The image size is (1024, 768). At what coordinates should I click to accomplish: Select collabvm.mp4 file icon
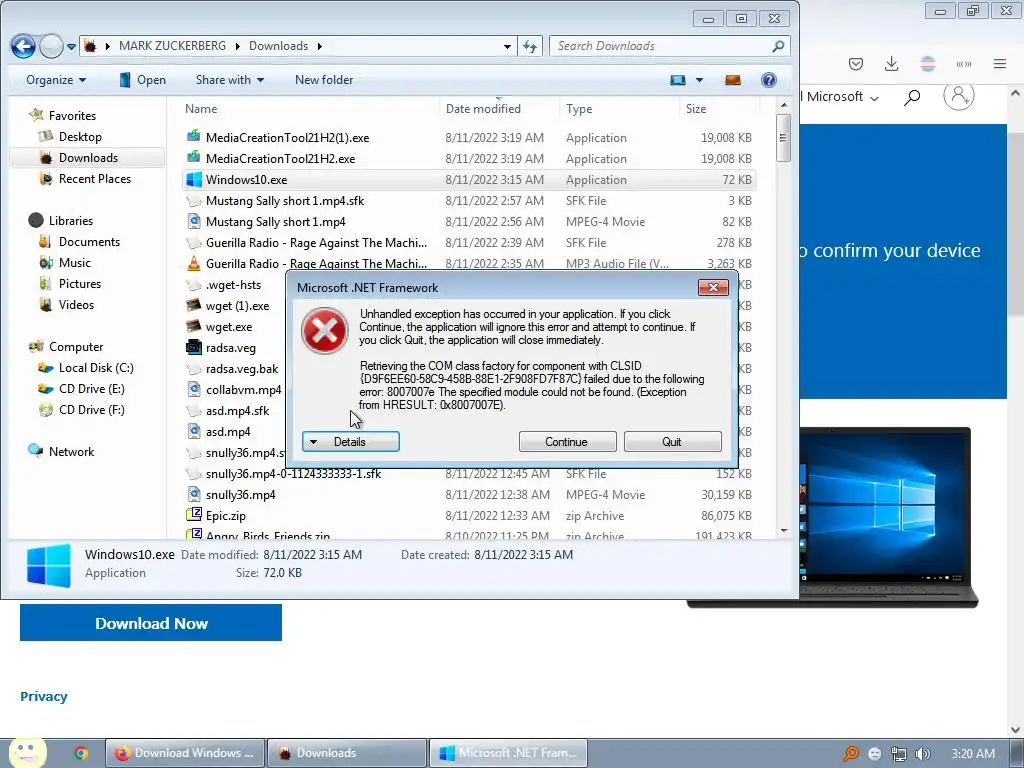(193, 389)
